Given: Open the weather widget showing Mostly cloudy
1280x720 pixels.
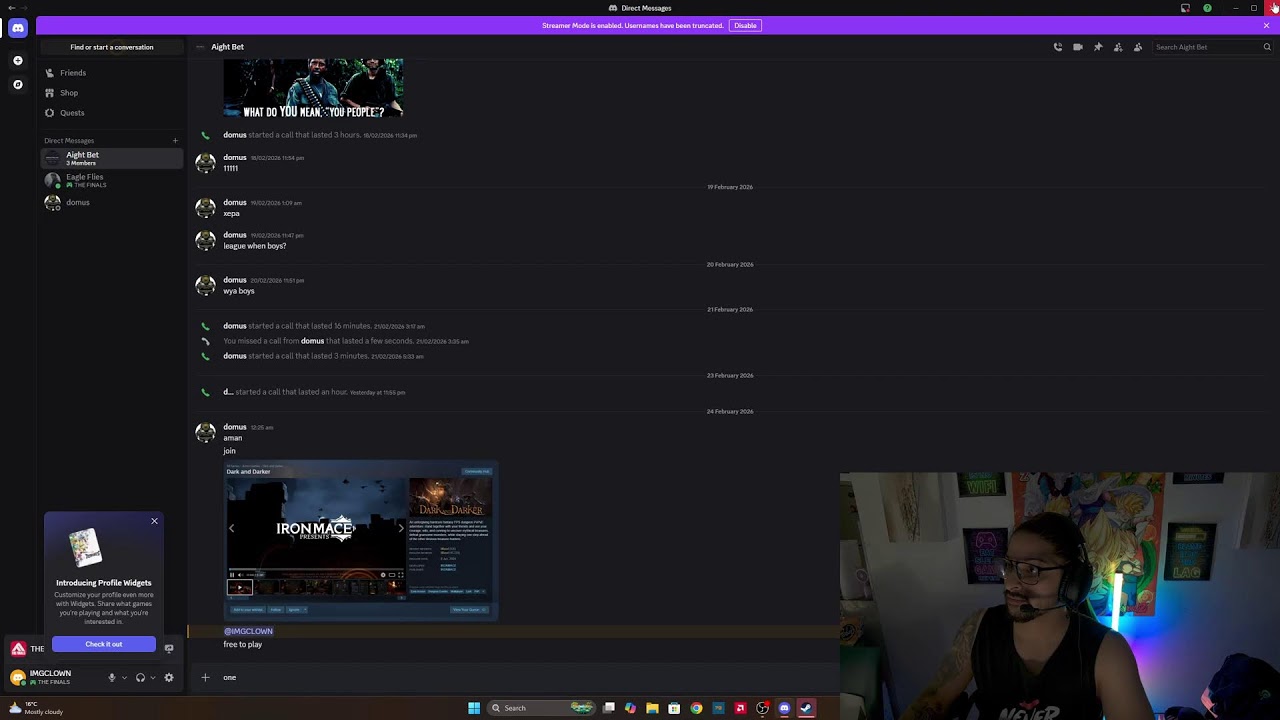Looking at the screenshot, I should 36,708.
